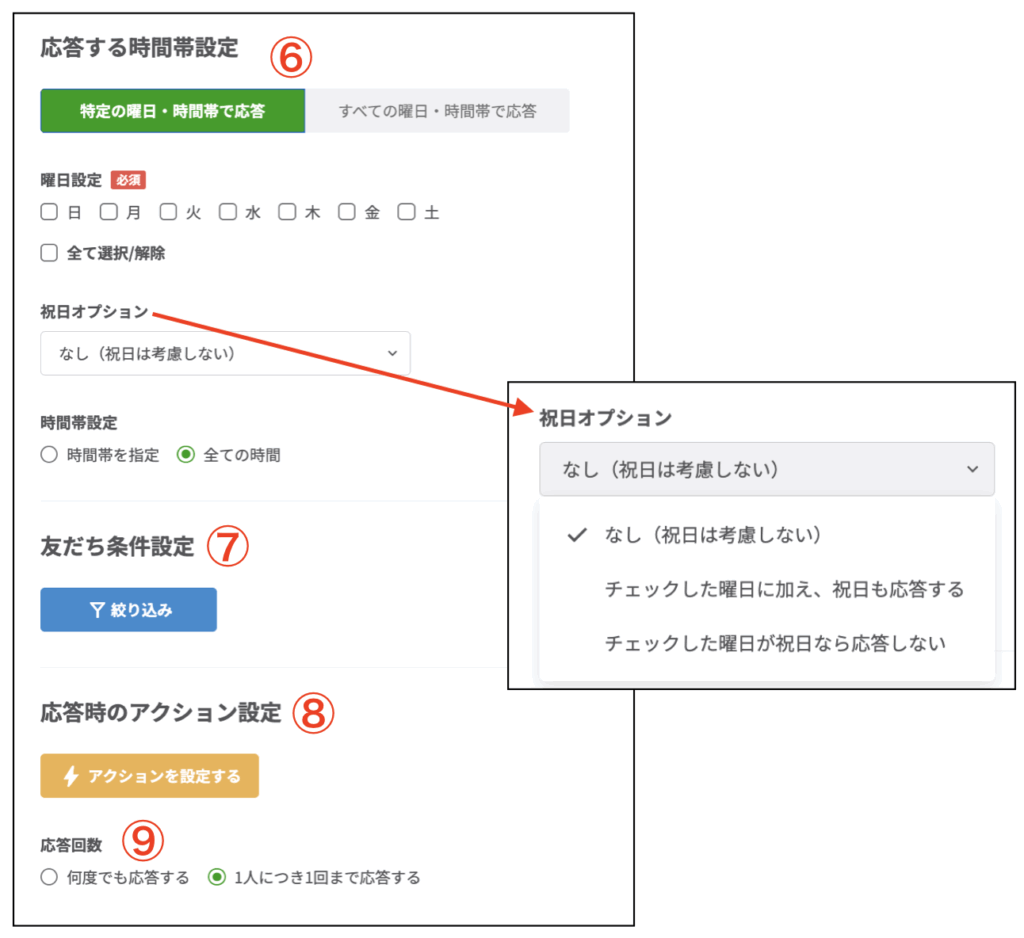Check the 日 (Sunday) checkbox

(49, 212)
